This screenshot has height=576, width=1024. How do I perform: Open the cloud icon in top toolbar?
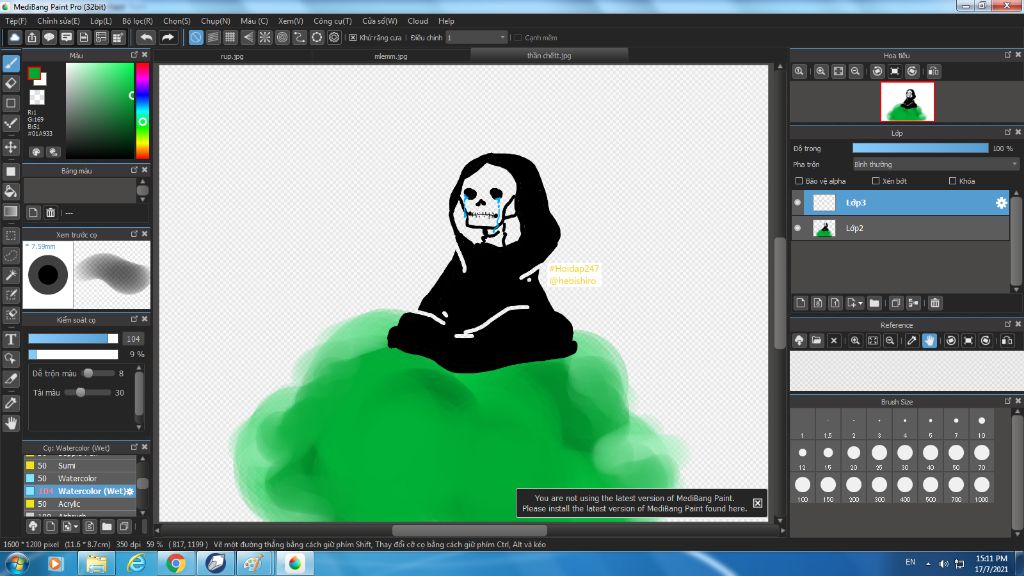click(14, 37)
